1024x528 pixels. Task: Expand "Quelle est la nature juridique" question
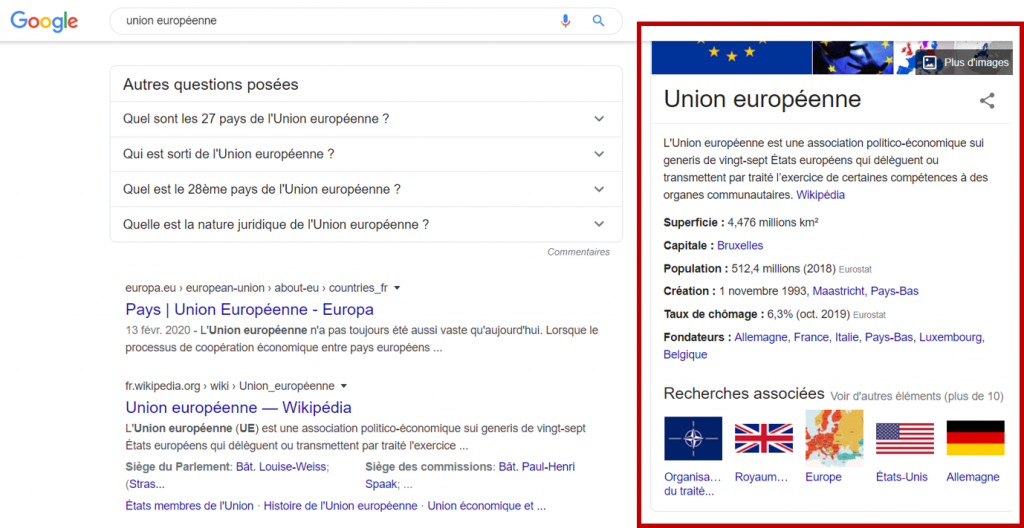click(x=599, y=224)
